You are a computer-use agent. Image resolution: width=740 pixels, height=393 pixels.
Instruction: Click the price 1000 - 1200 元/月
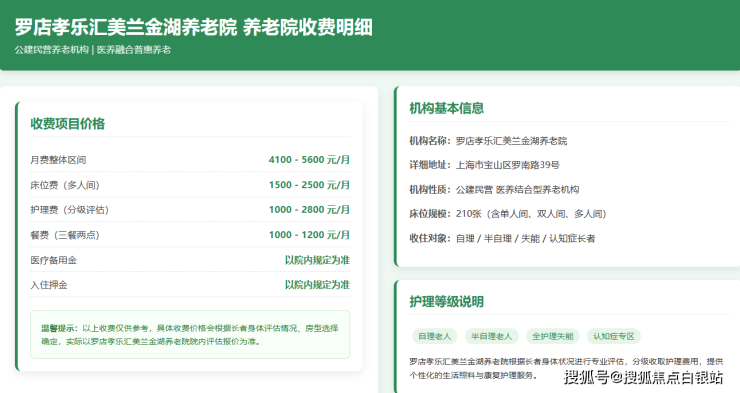click(x=309, y=235)
